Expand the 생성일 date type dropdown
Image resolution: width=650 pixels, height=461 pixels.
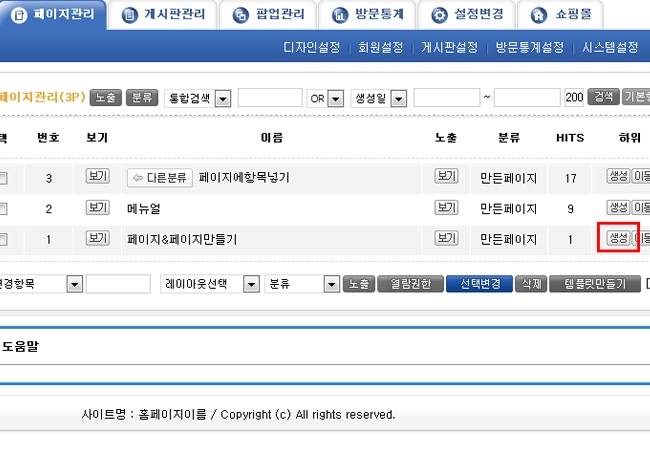tap(379, 98)
